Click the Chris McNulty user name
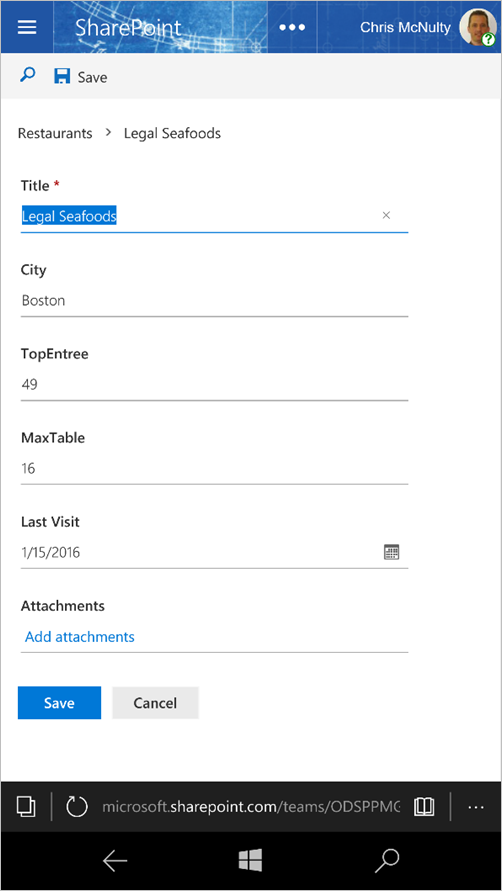 click(x=405, y=27)
